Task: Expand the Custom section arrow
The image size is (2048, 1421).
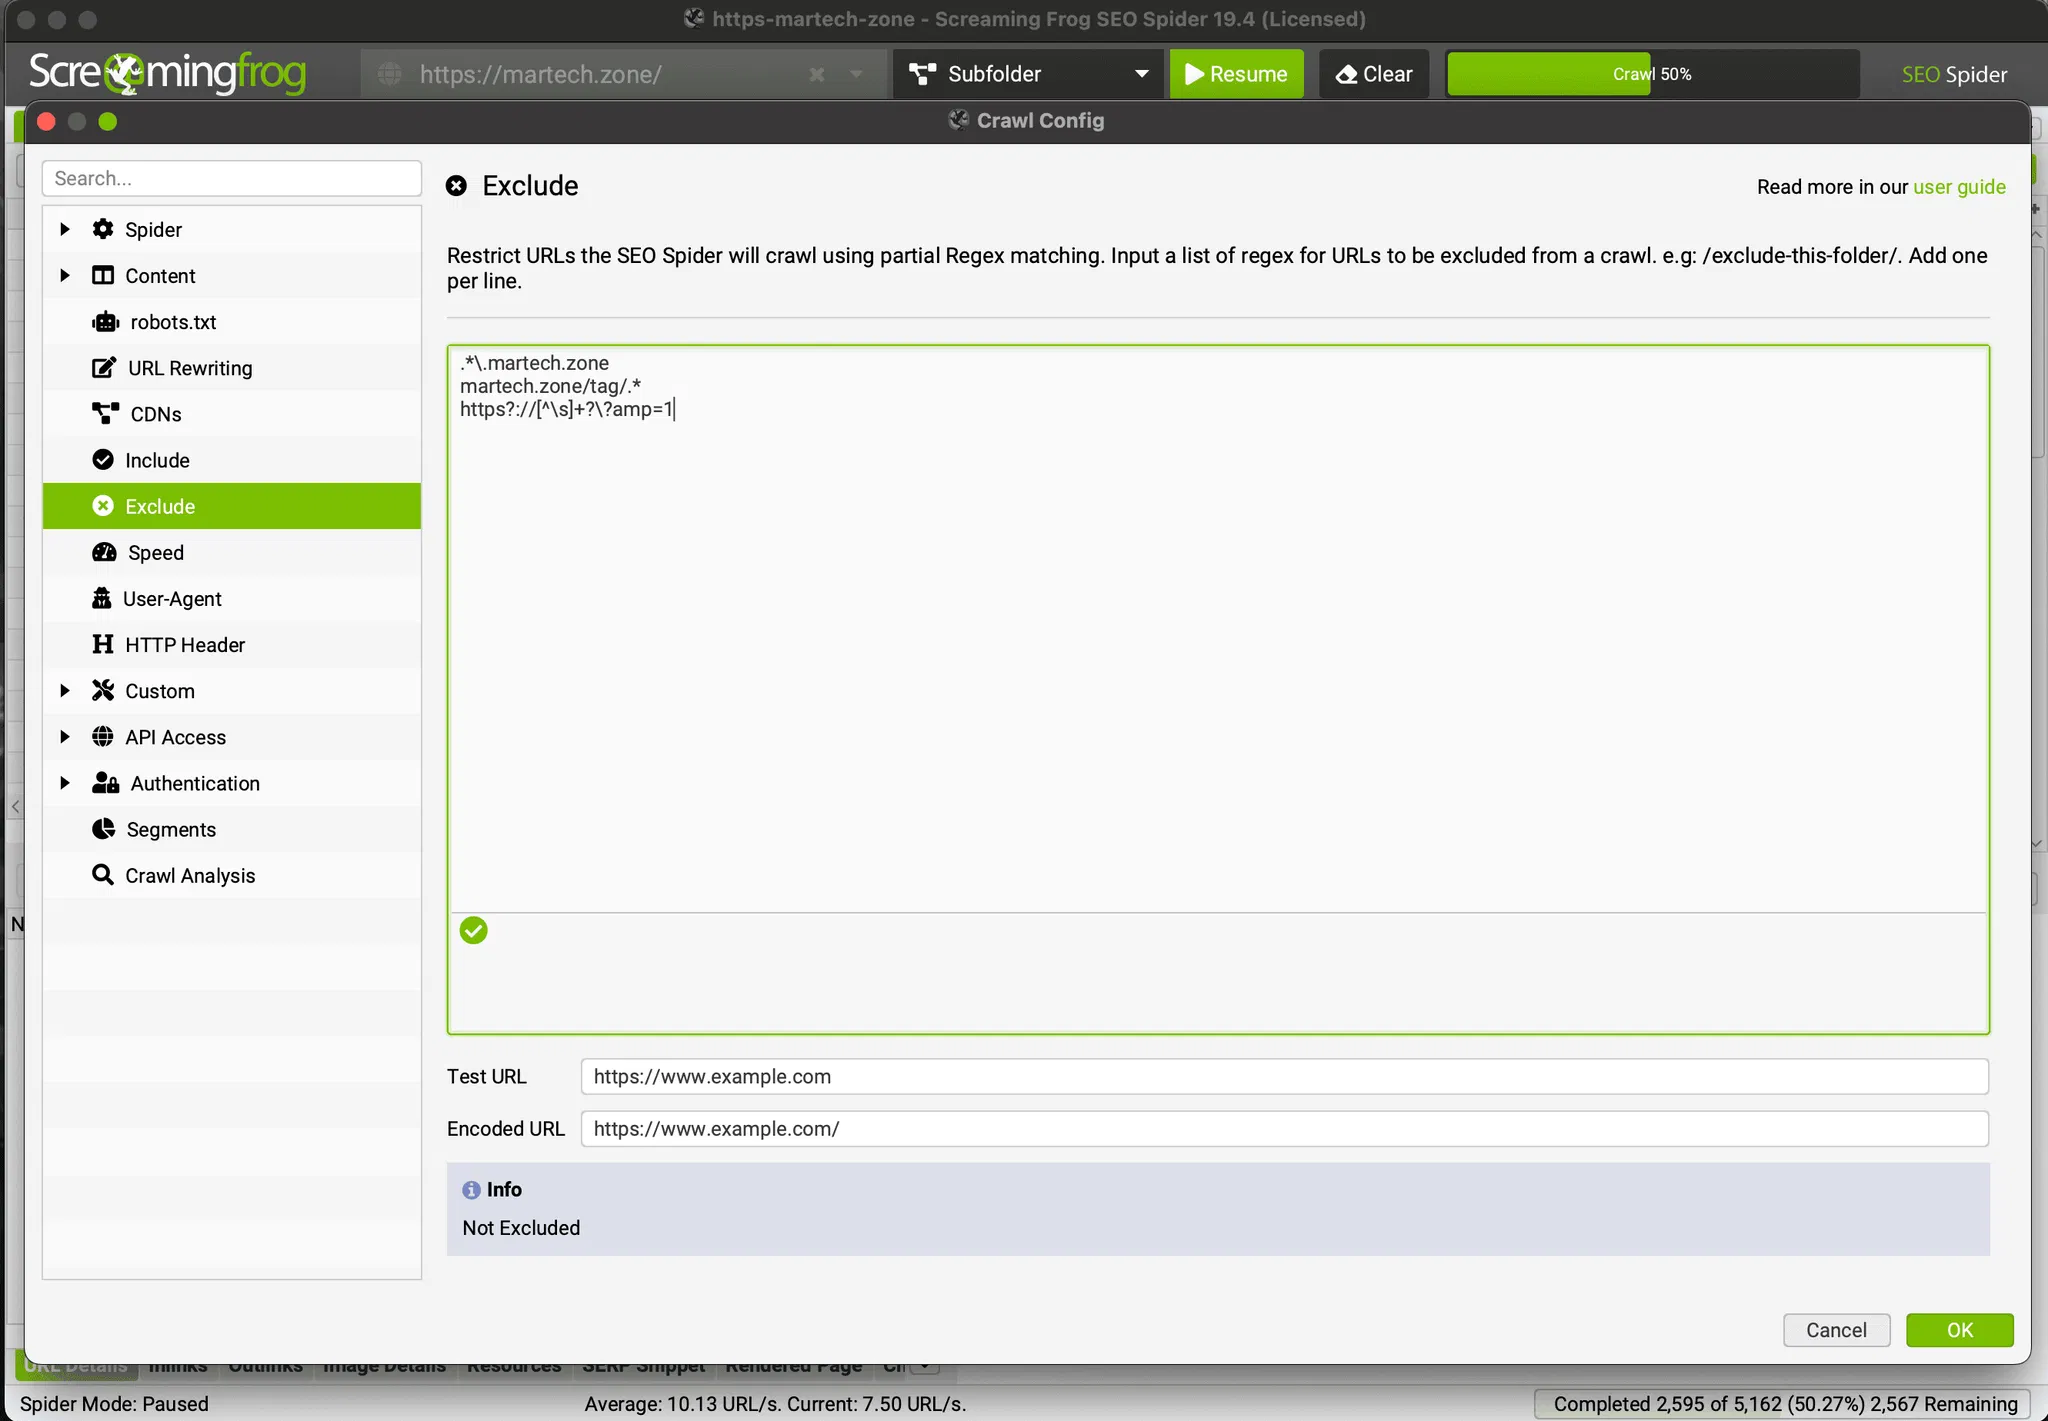Action: click(65, 691)
